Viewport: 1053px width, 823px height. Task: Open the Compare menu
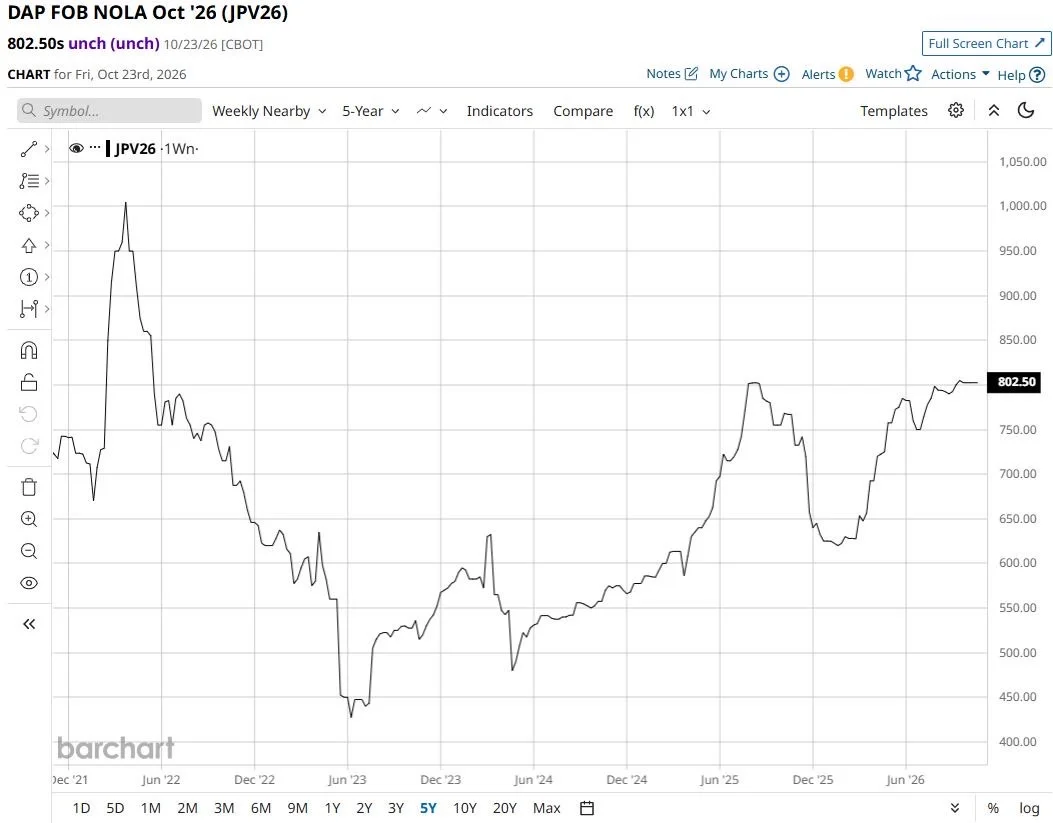point(583,111)
